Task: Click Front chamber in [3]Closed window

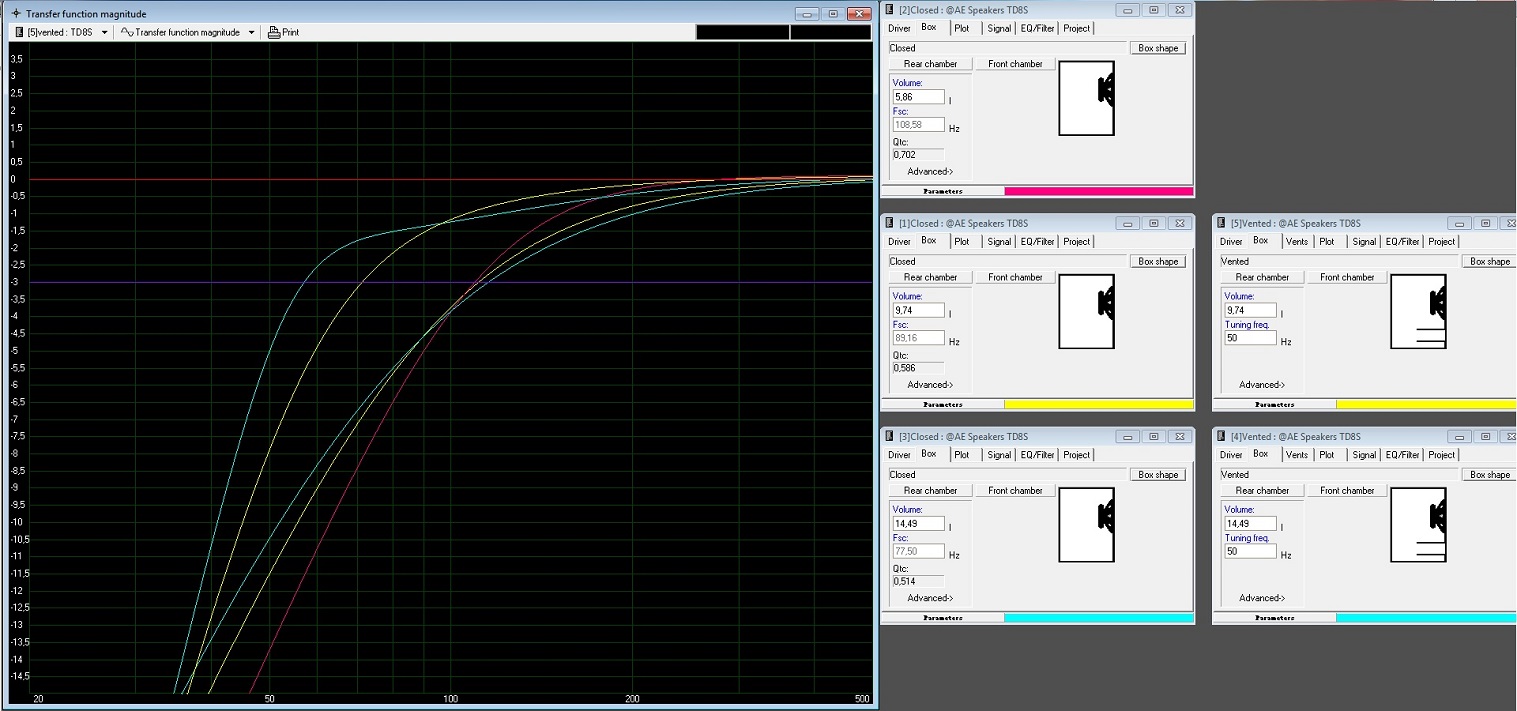Action: click(1015, 490)
